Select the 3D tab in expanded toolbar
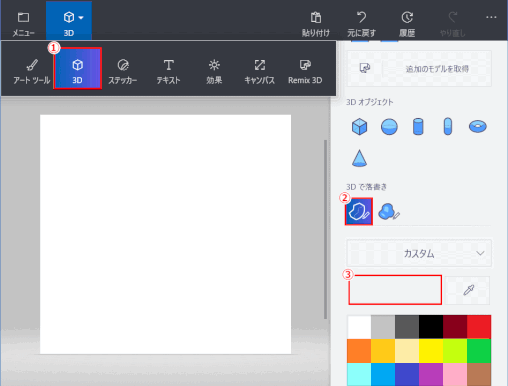The height and width of the screenshot is (386, 508). coord(77,68)
